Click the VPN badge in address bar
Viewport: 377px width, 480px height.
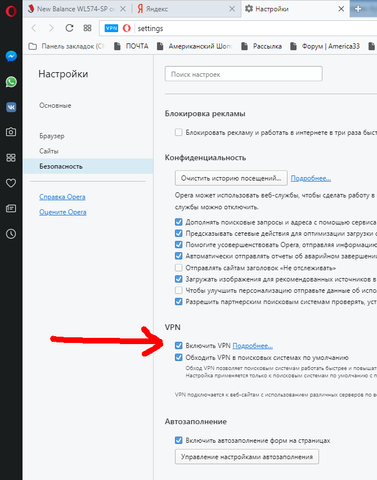(x=111, y=28)
